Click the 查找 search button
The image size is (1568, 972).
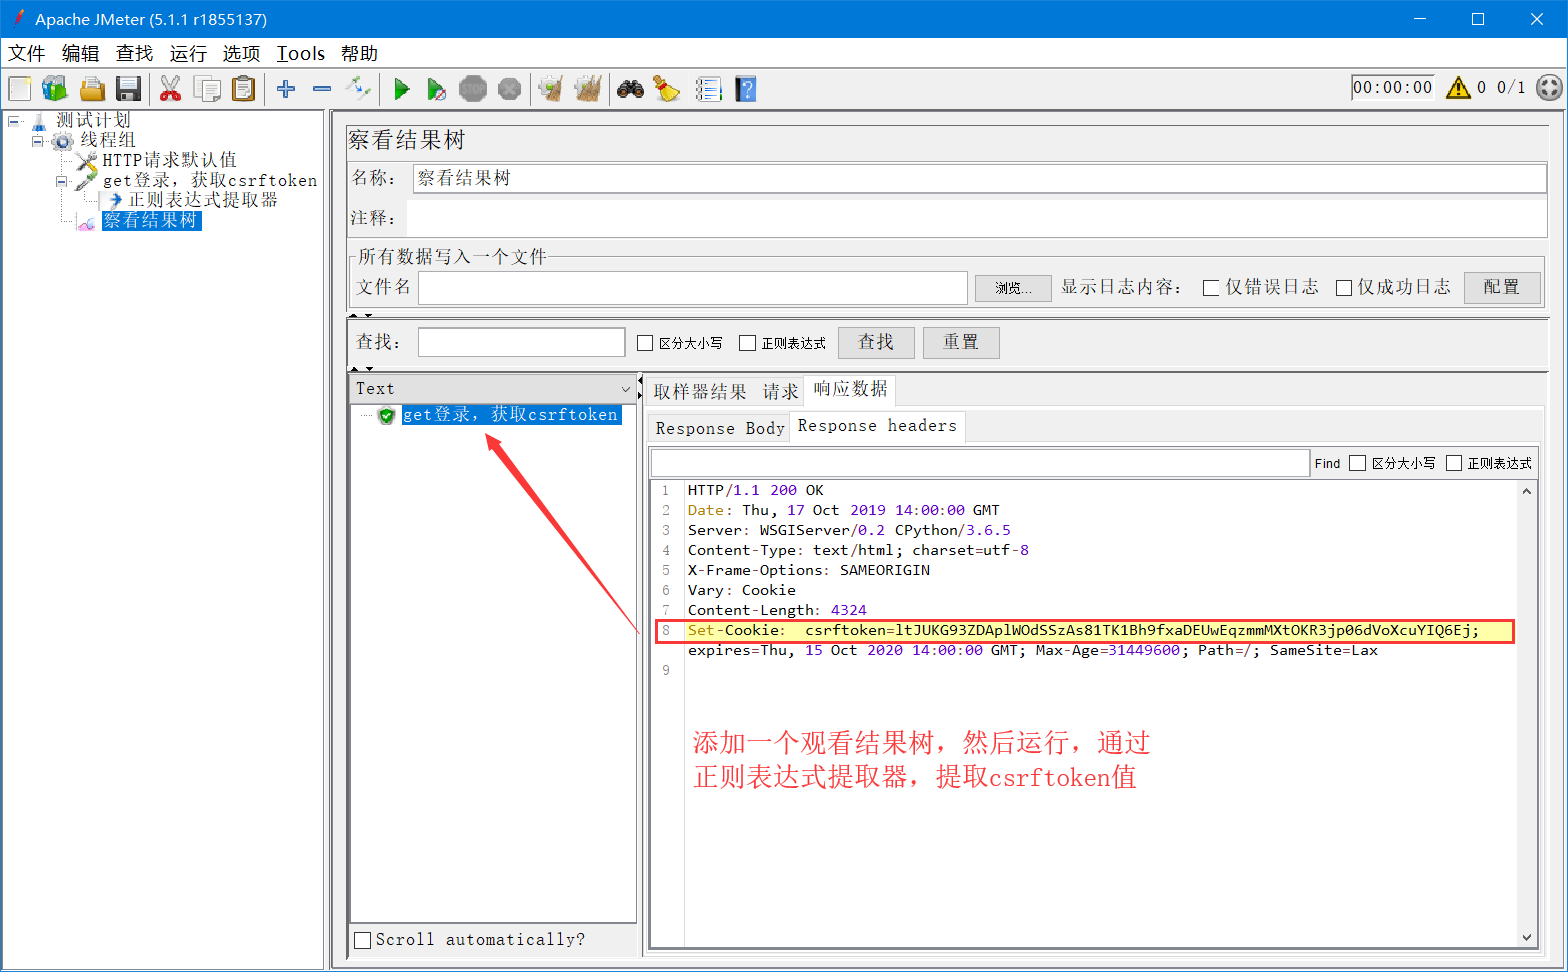(x=876, y=342)
